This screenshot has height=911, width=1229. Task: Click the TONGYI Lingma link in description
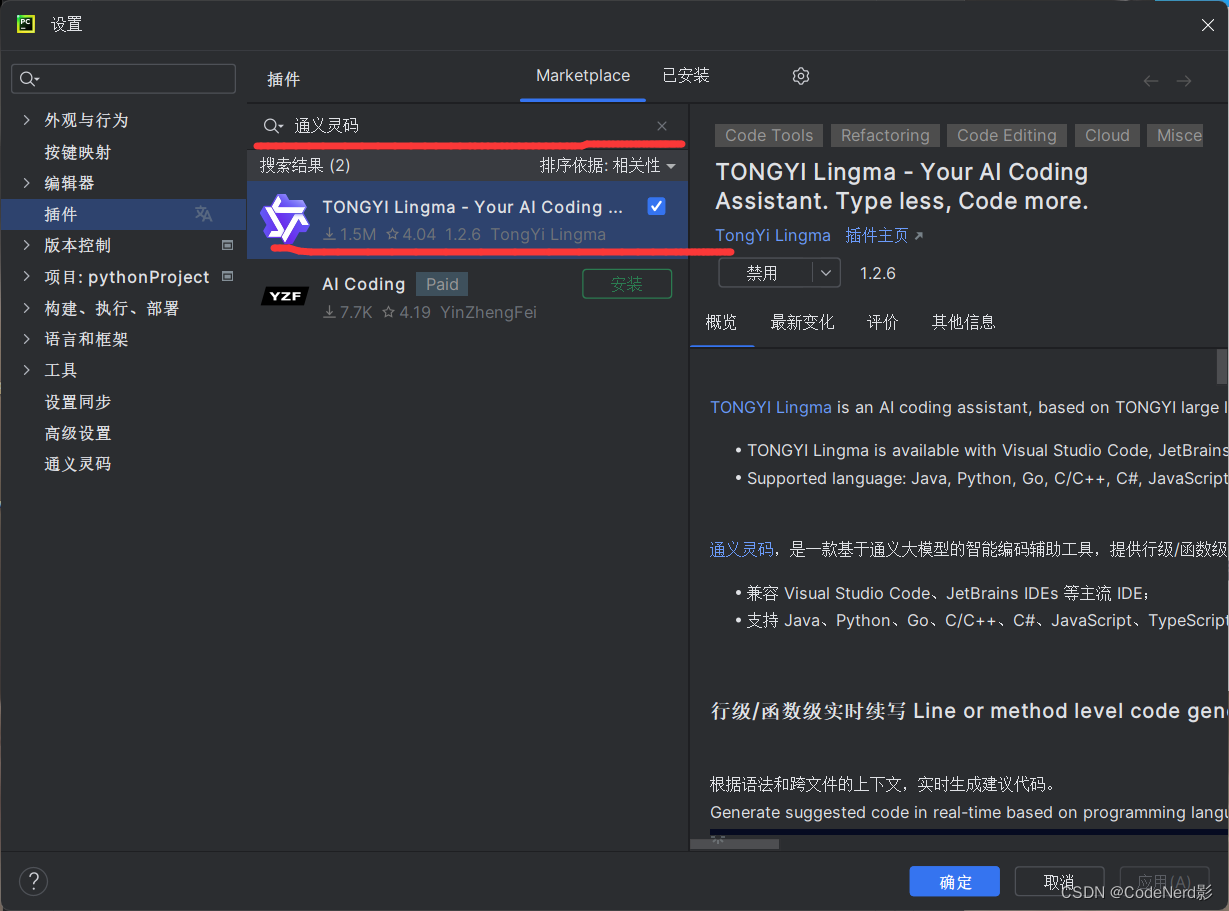771,407
